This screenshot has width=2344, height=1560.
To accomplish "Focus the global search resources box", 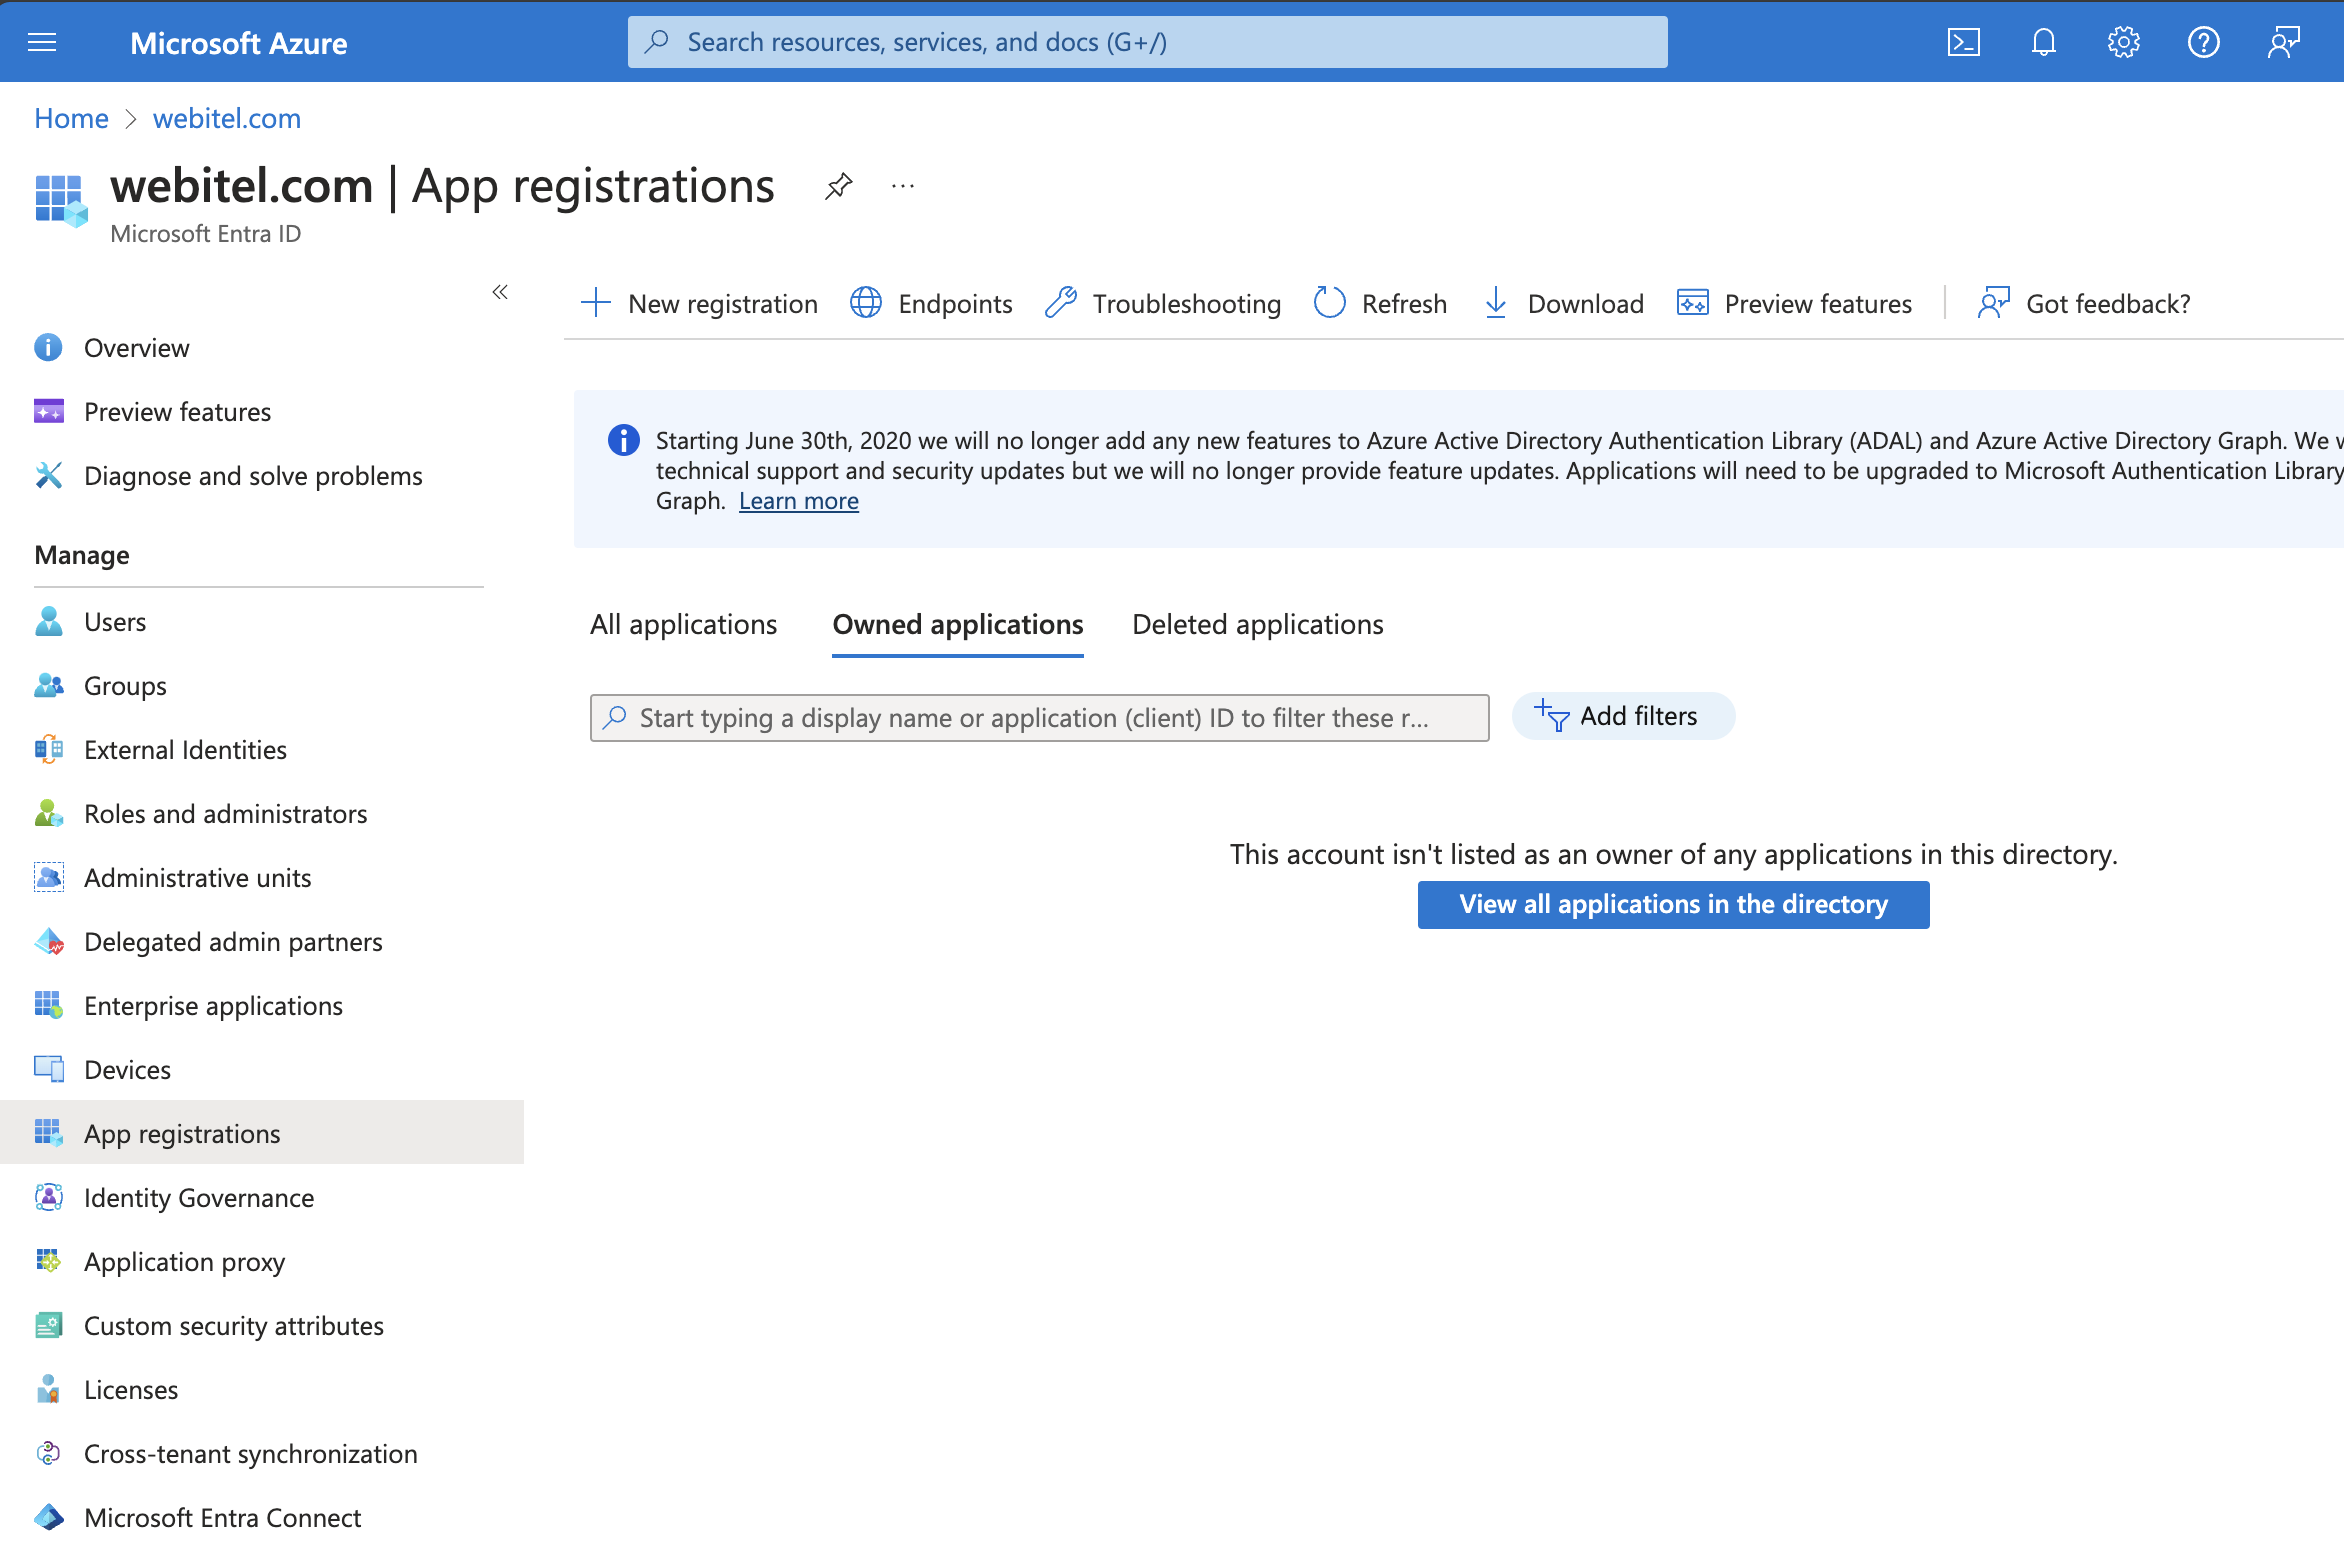I will coord(1147,42).
